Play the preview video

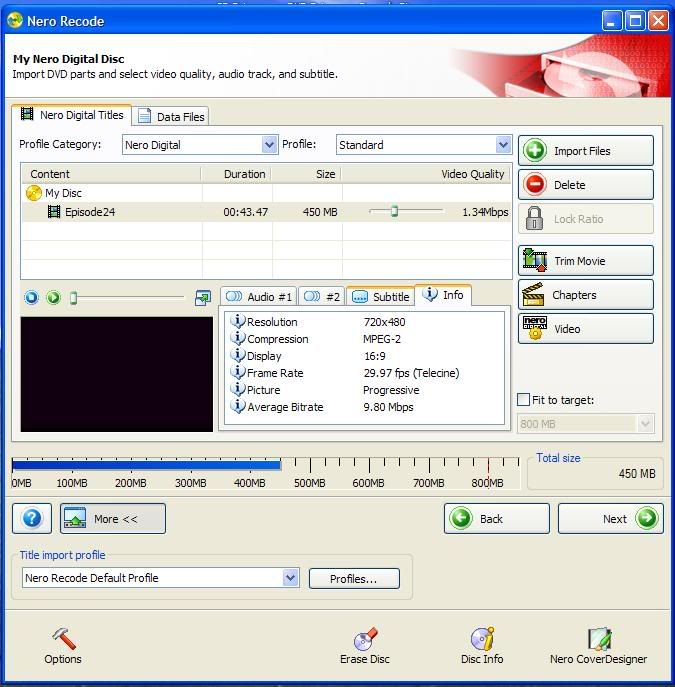click(x=54, y=297)
